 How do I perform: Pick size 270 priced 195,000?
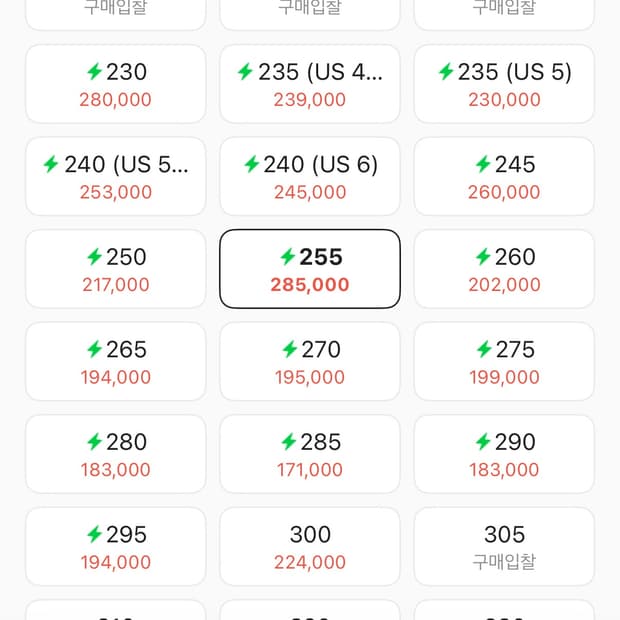pyautogui.click(x=310, y=362)
